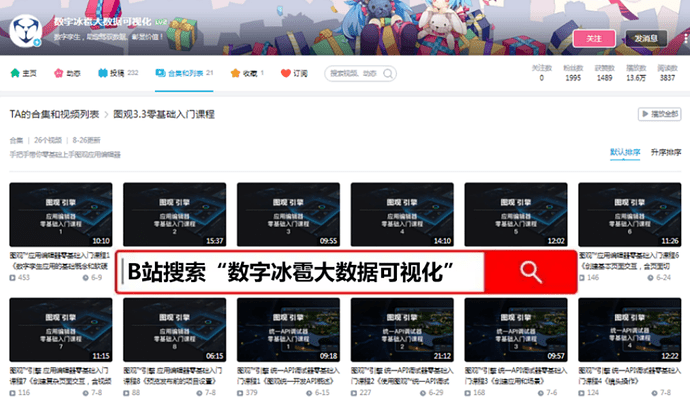Screen dimensions: 690x404
Task: Click the 播放全部 play all button
Action: [660, 114]
